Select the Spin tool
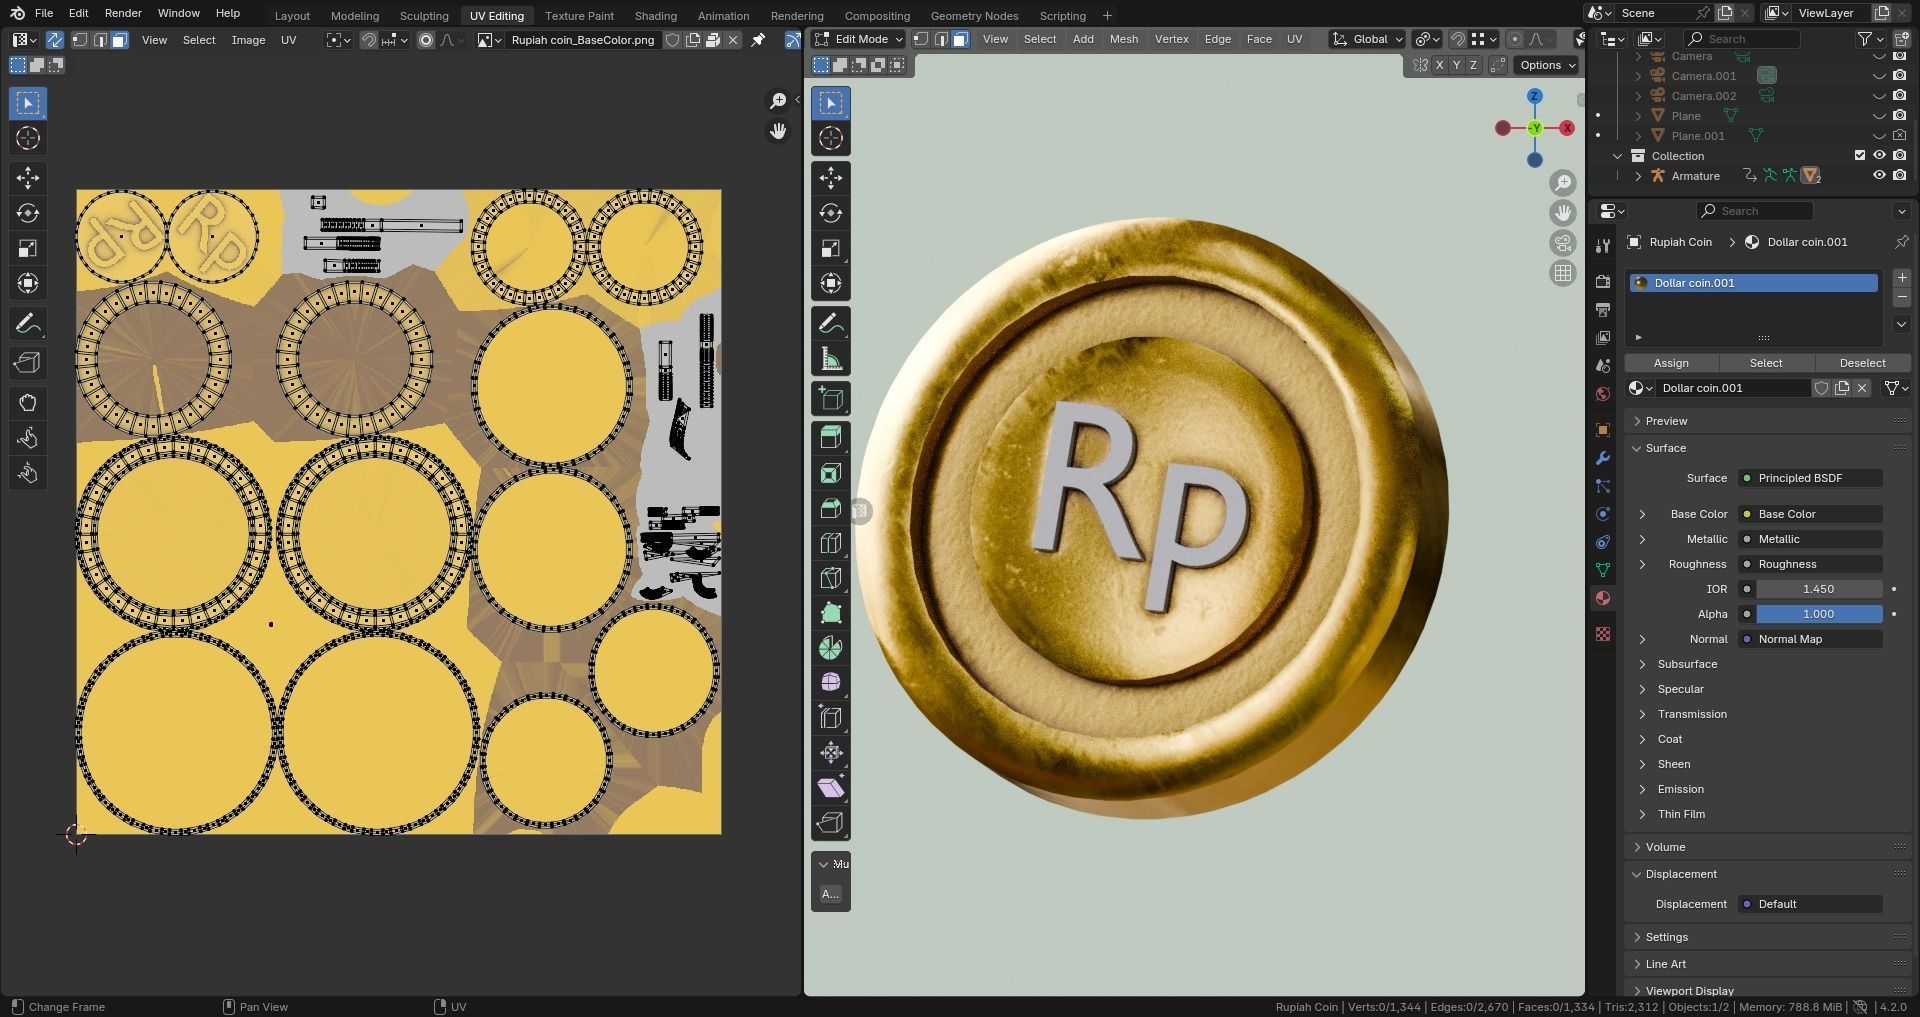 click(x=831, y=648)
